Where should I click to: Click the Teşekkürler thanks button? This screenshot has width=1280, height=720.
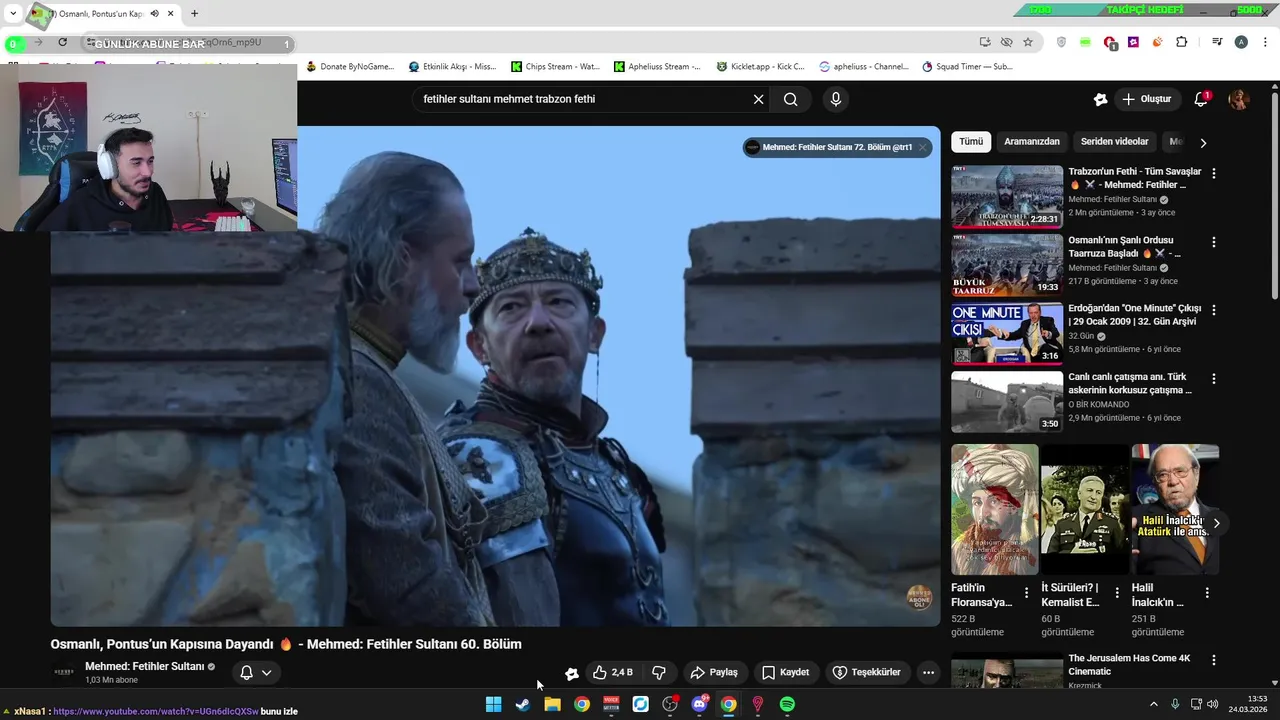click(867, 672)
